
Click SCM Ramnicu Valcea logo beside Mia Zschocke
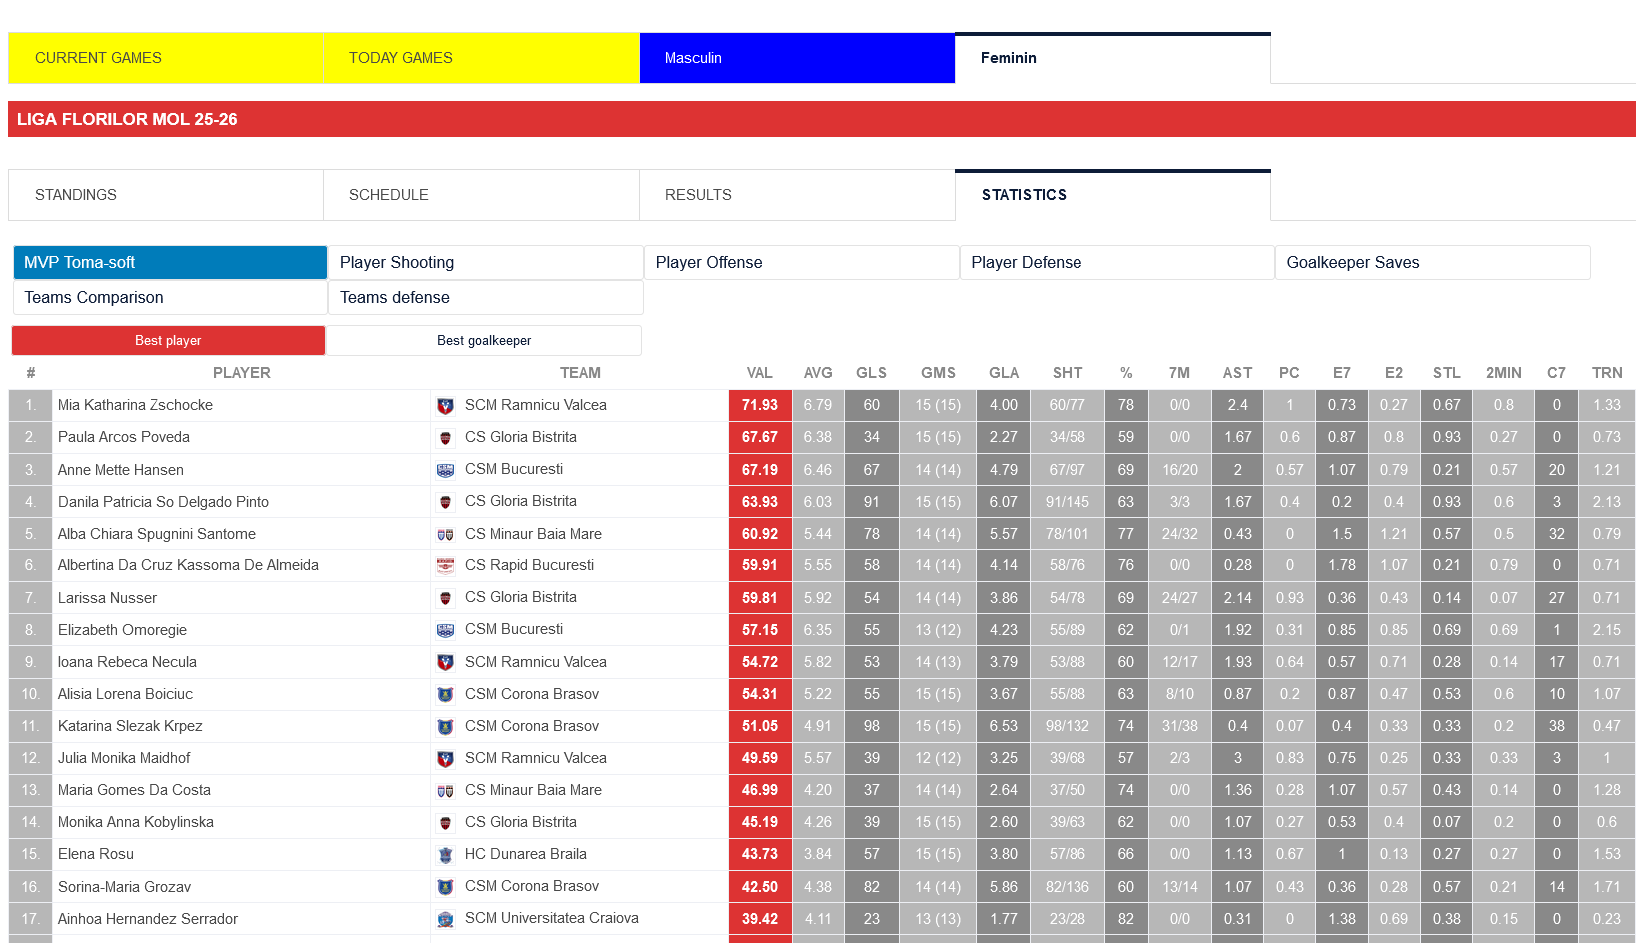tap(446, 406)
